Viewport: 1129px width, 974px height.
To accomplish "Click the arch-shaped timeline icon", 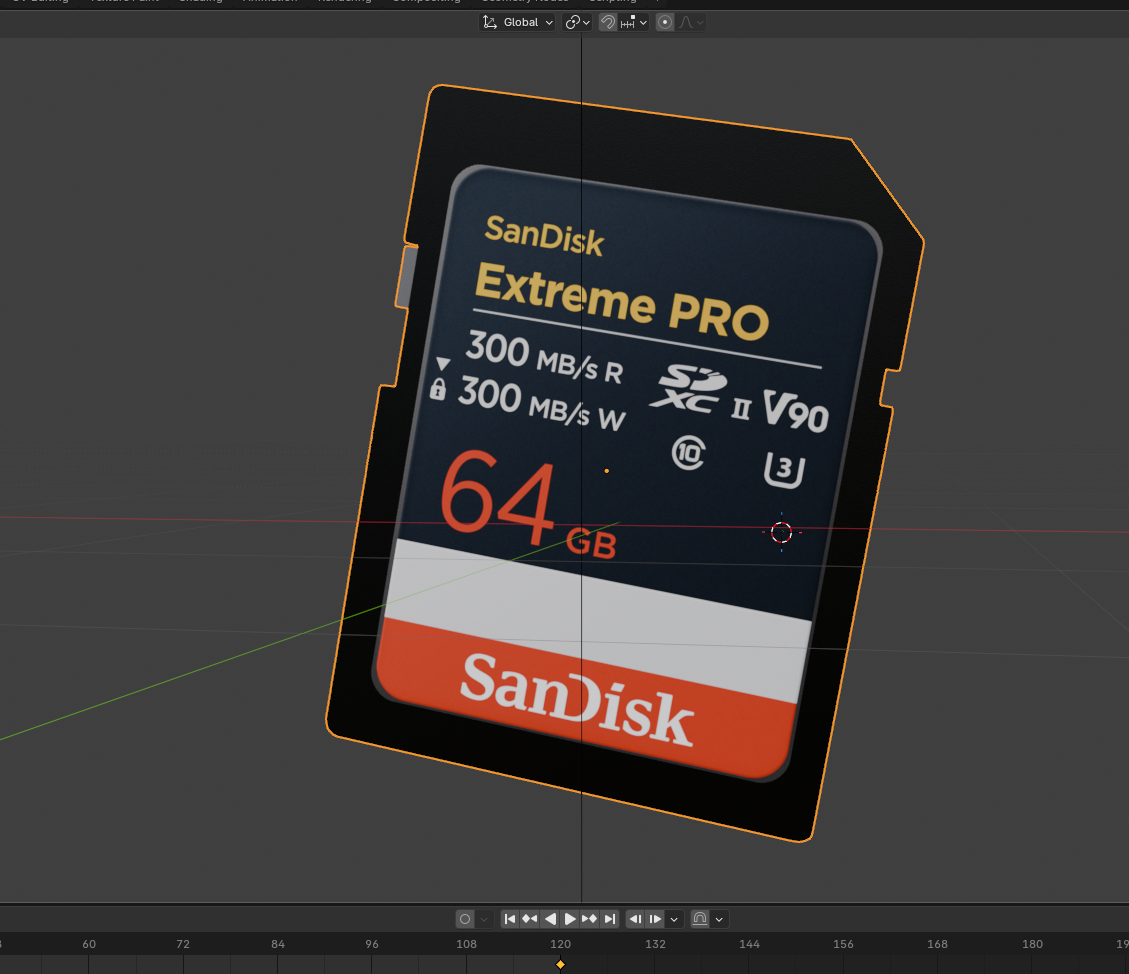I will click(700, 919).
